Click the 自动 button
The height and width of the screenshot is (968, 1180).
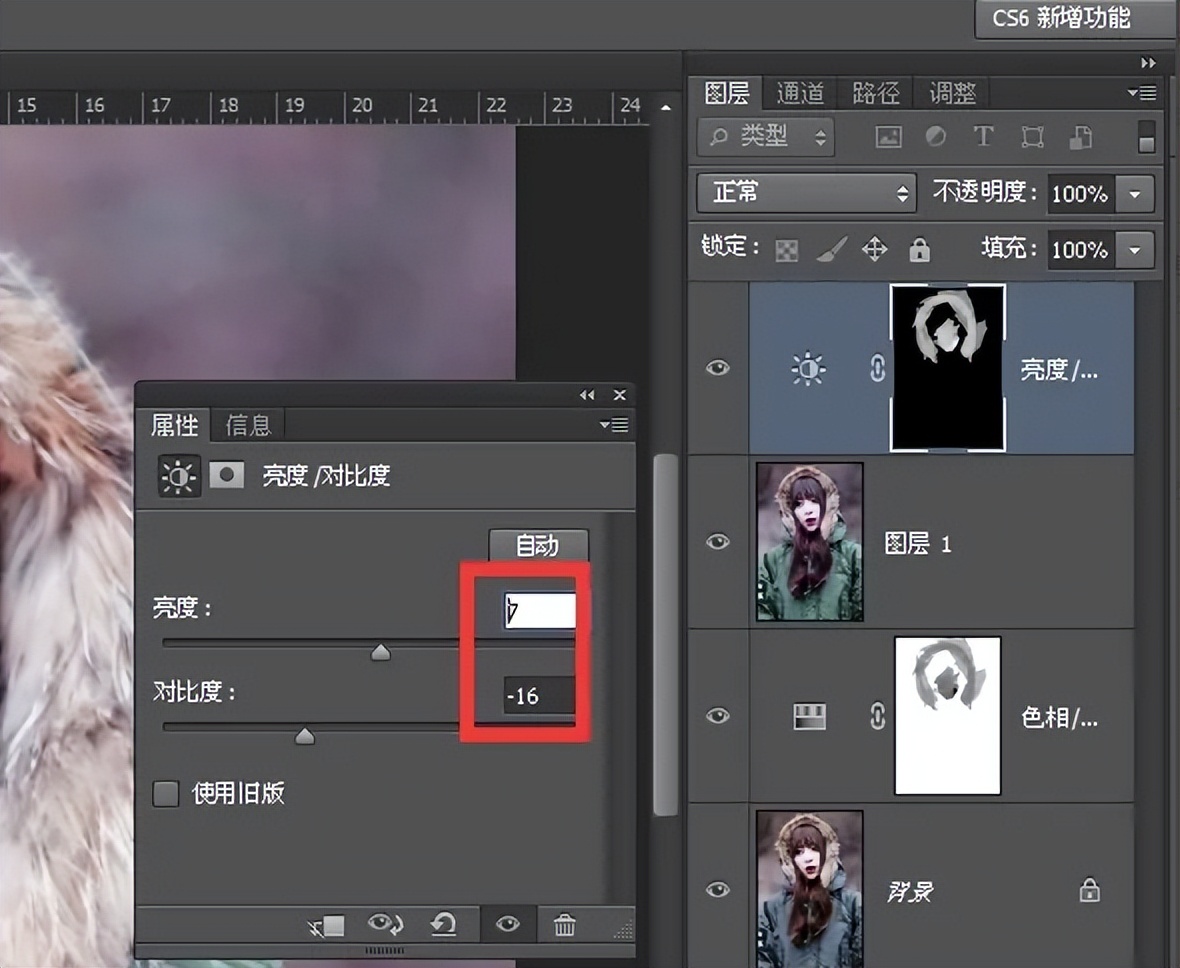point(538,545)
